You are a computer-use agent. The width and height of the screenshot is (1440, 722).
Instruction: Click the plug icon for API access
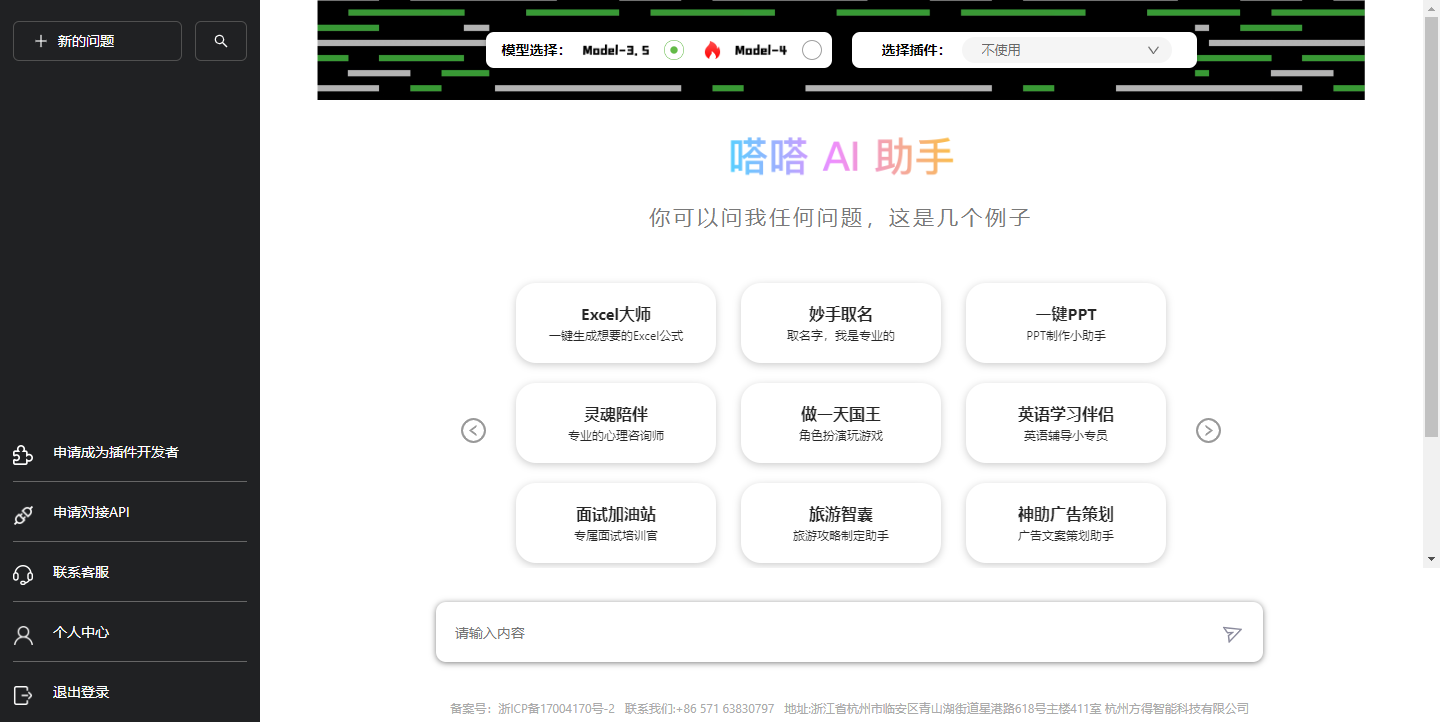(x=23, y=515)
